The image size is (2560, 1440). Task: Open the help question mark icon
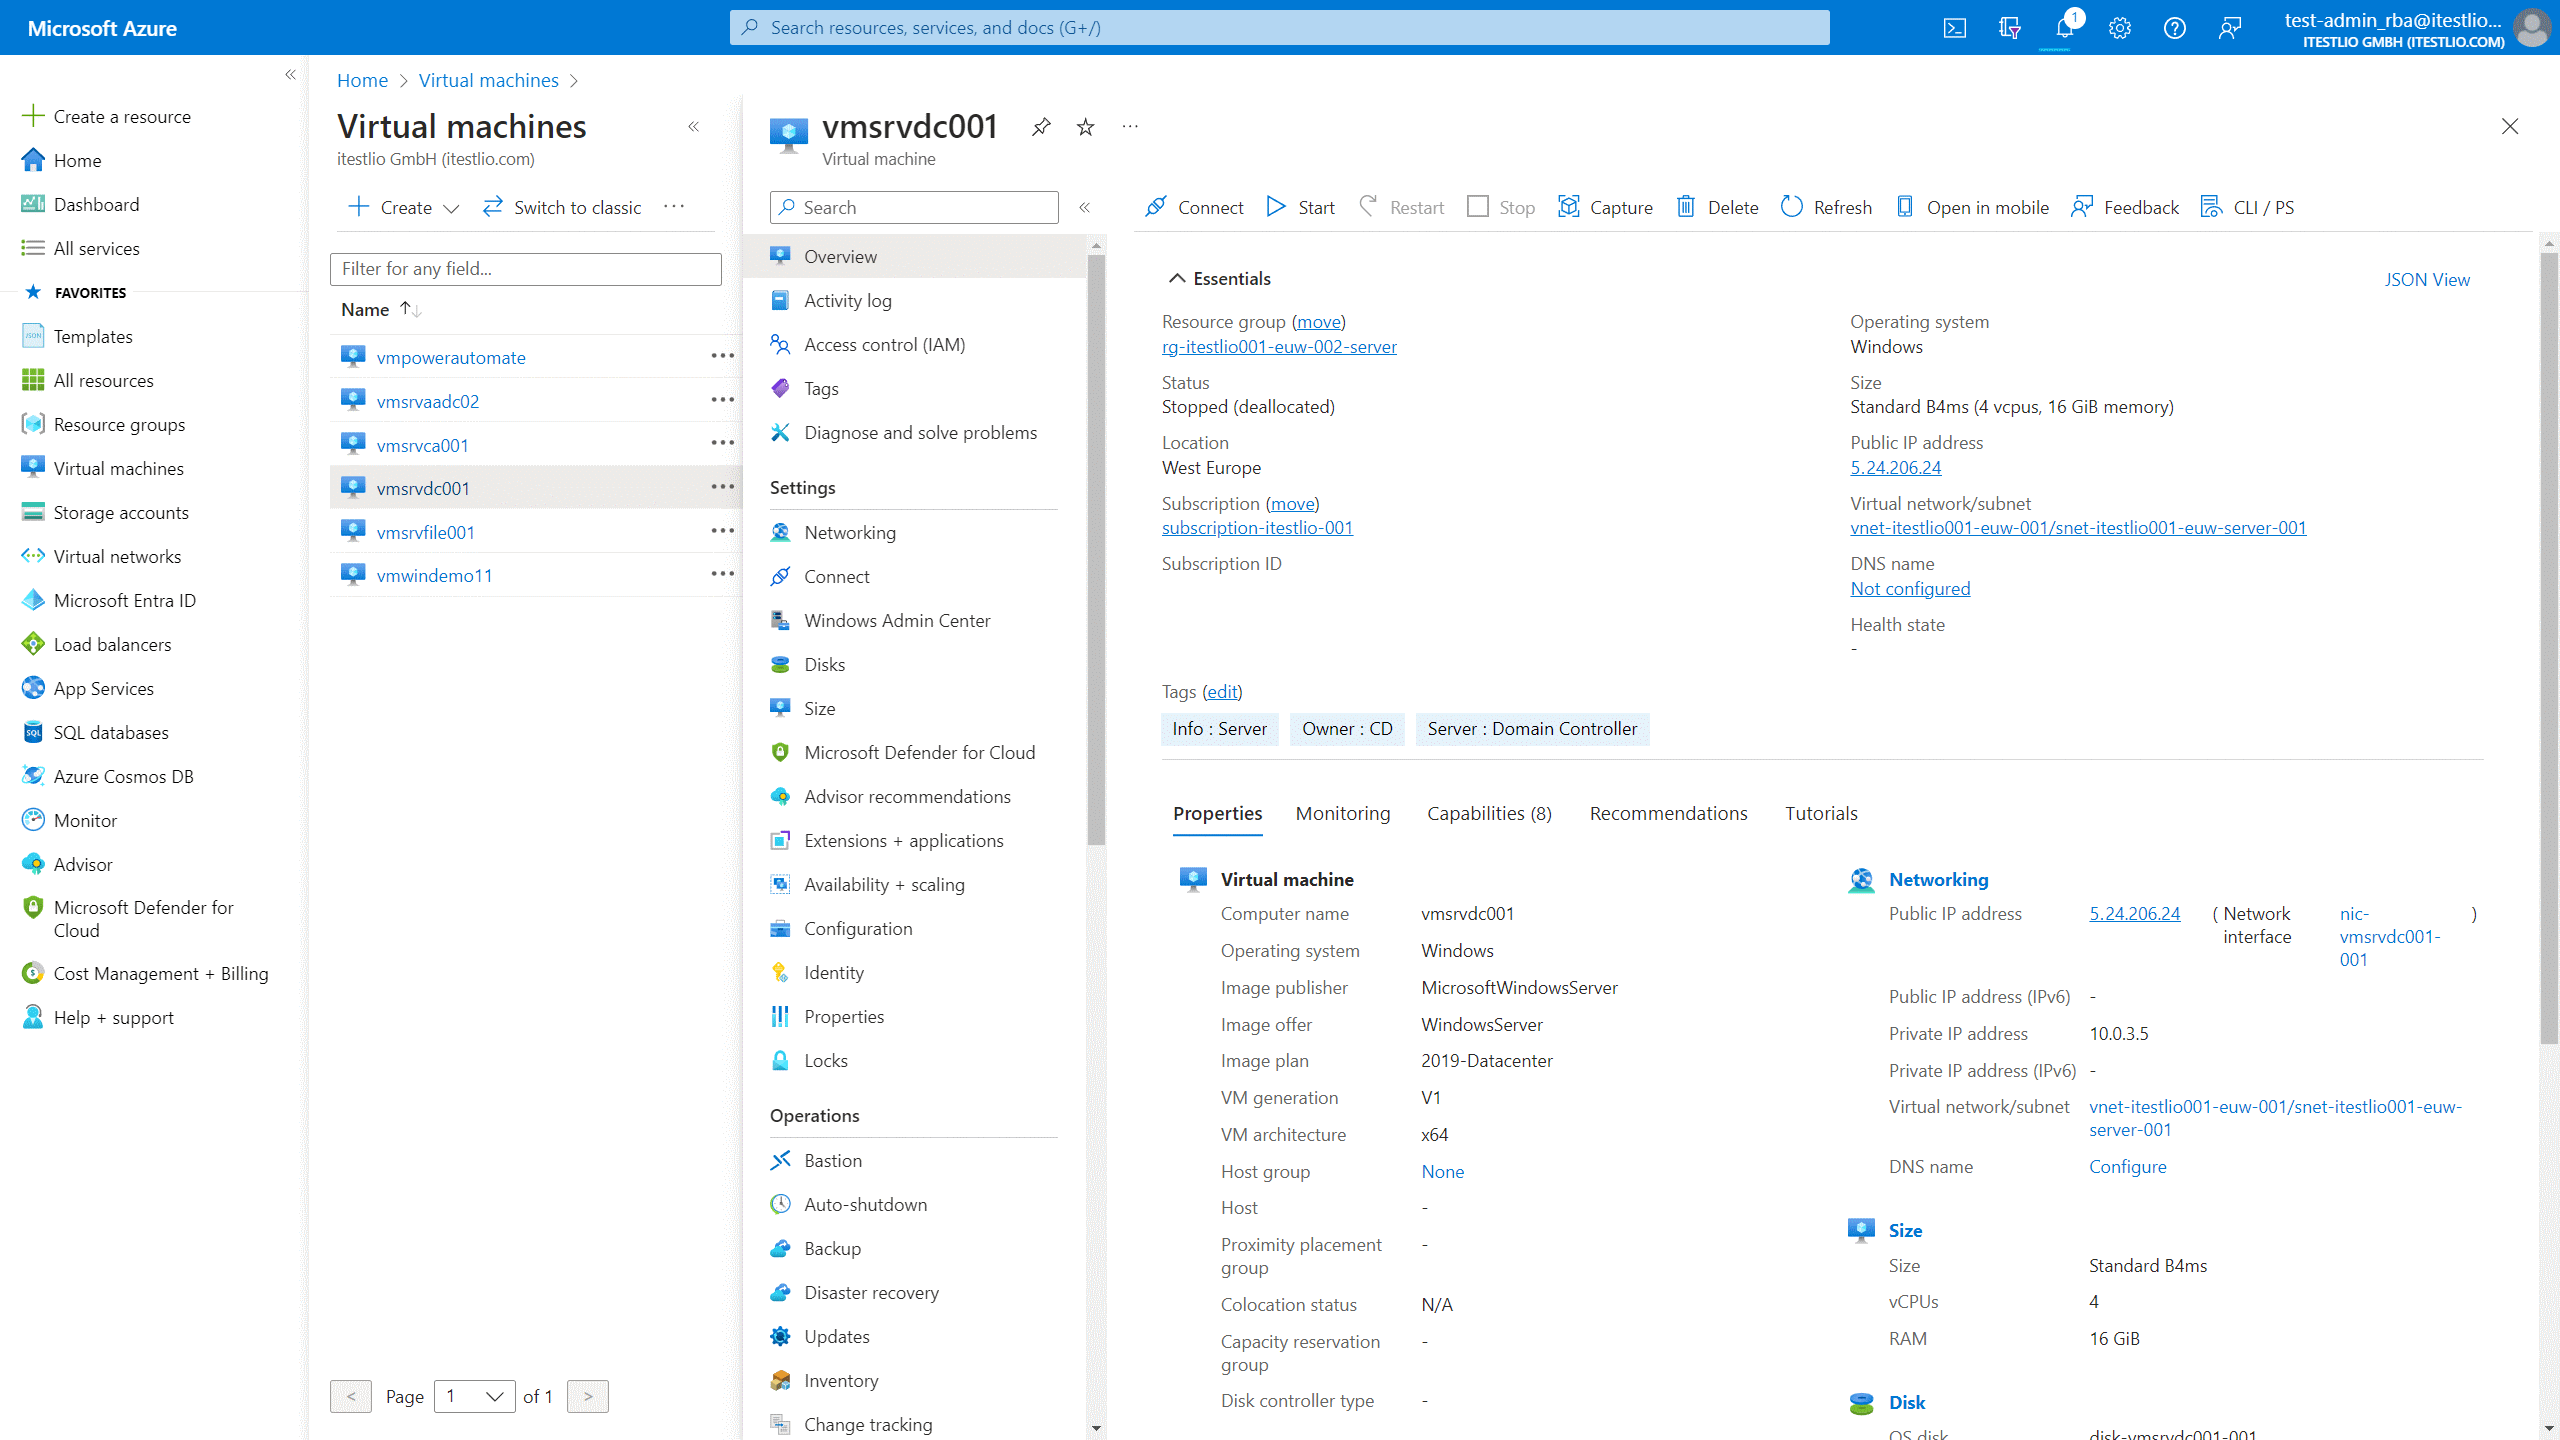tap(2174, 28)
